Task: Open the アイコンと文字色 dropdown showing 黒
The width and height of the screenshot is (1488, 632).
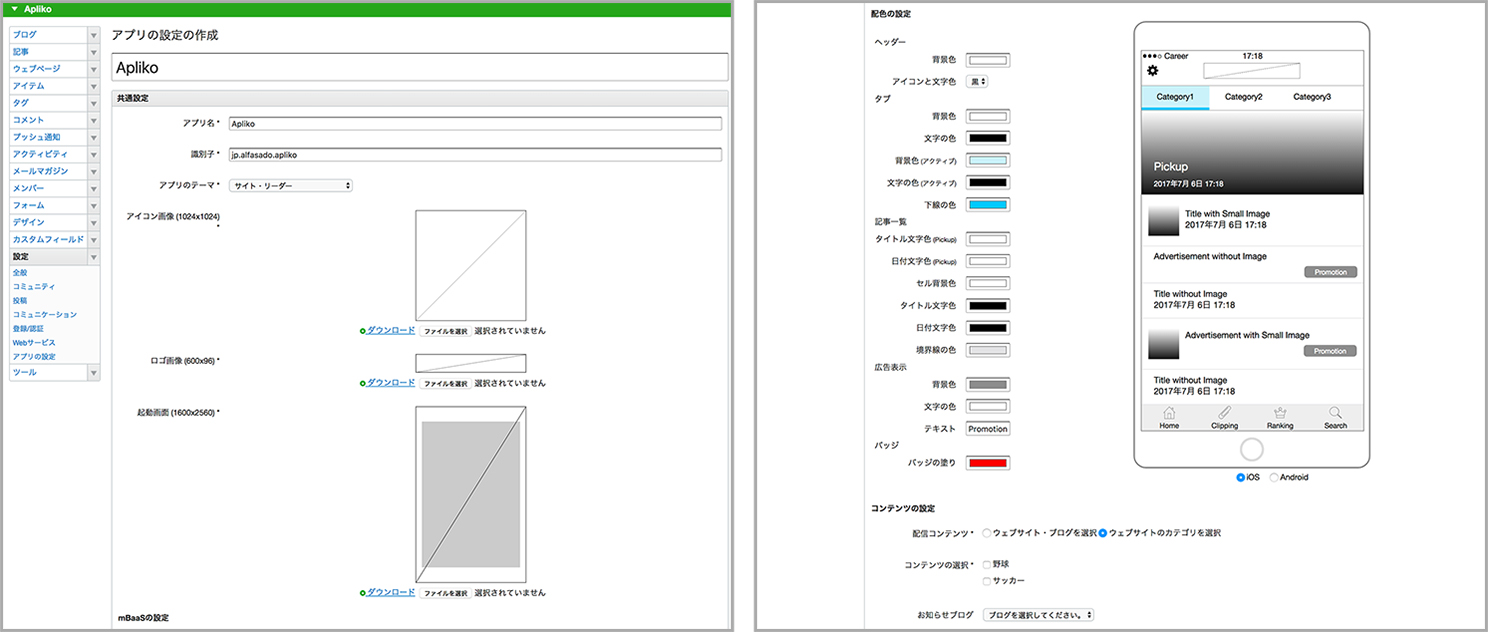Action: pos(978,81)
